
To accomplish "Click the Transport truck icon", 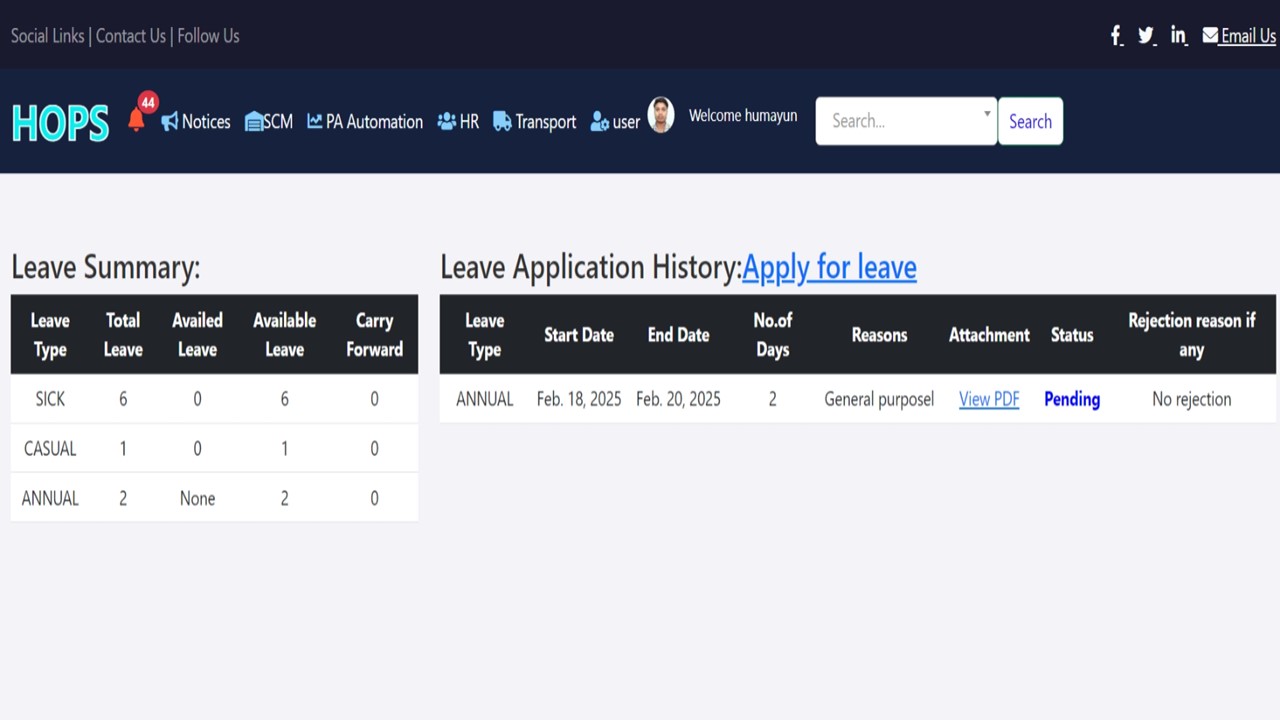I will click(502, 121).
